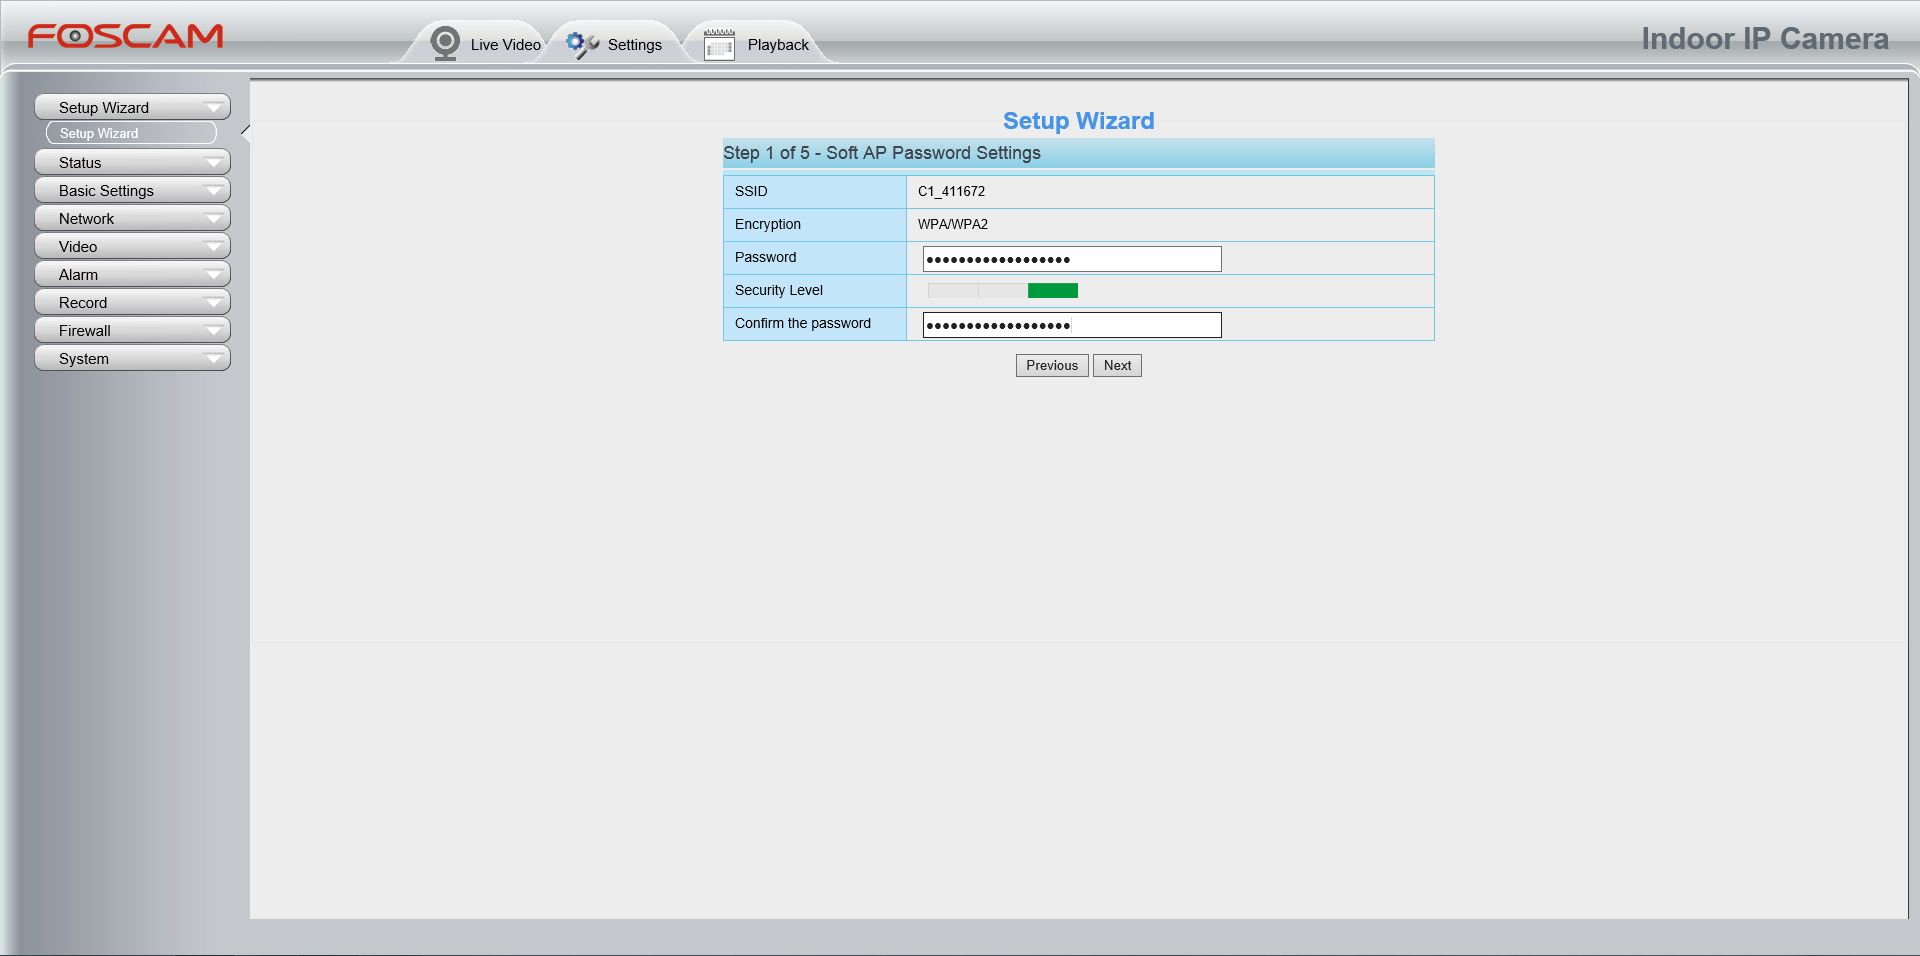
Task: Click the Settings gear icon
Action: coord(582,45)
